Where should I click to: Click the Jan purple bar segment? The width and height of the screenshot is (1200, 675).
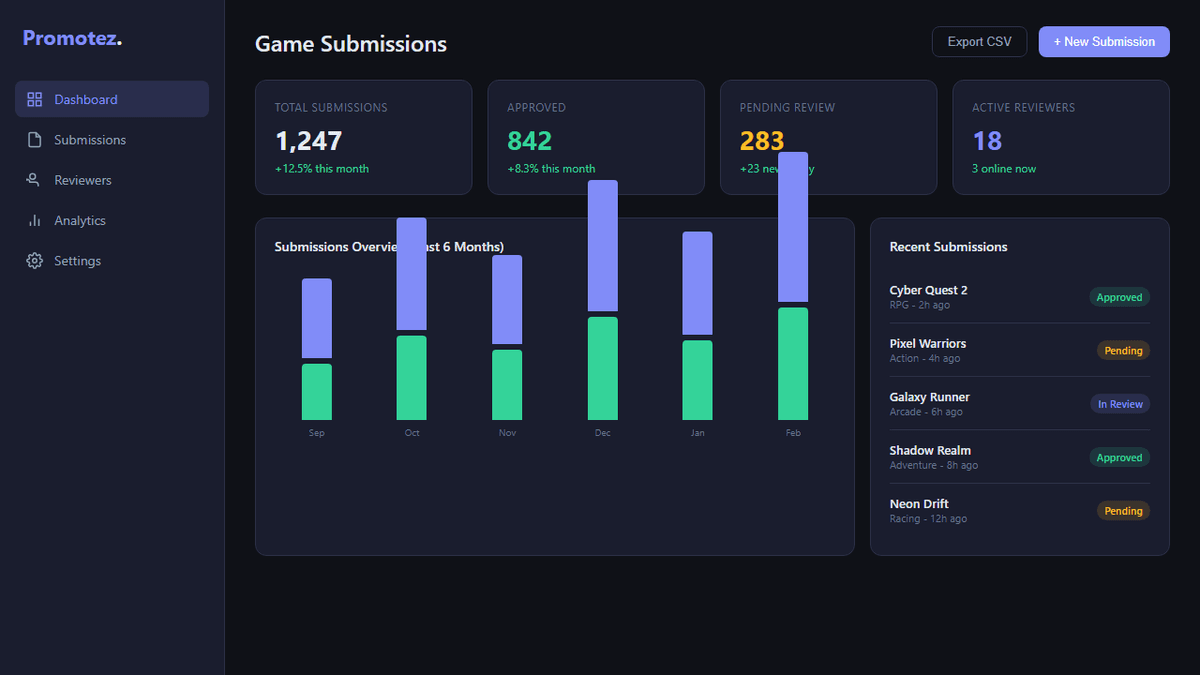tap(698, 283)
